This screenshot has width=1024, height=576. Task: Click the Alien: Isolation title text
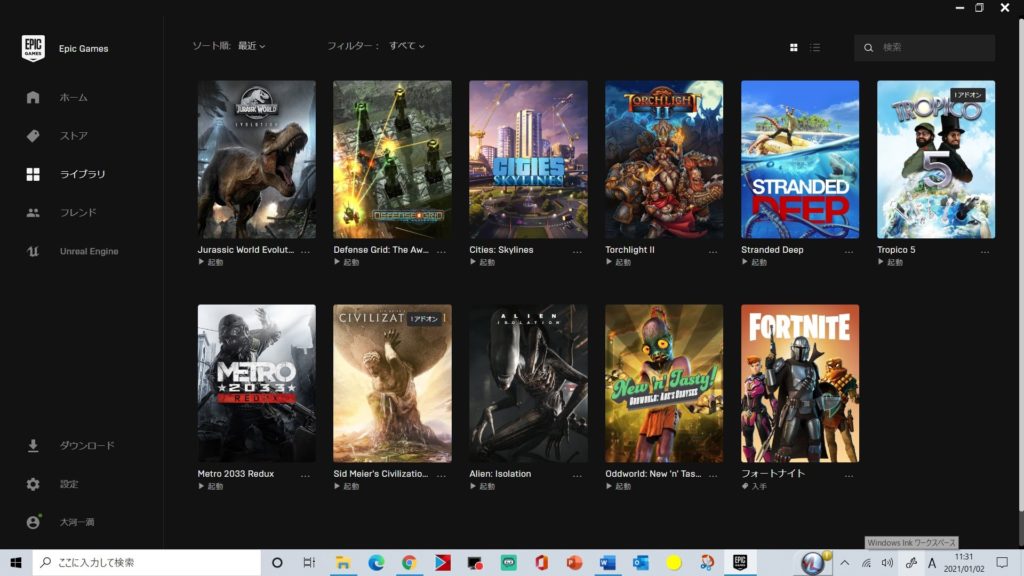coord(500,473)
